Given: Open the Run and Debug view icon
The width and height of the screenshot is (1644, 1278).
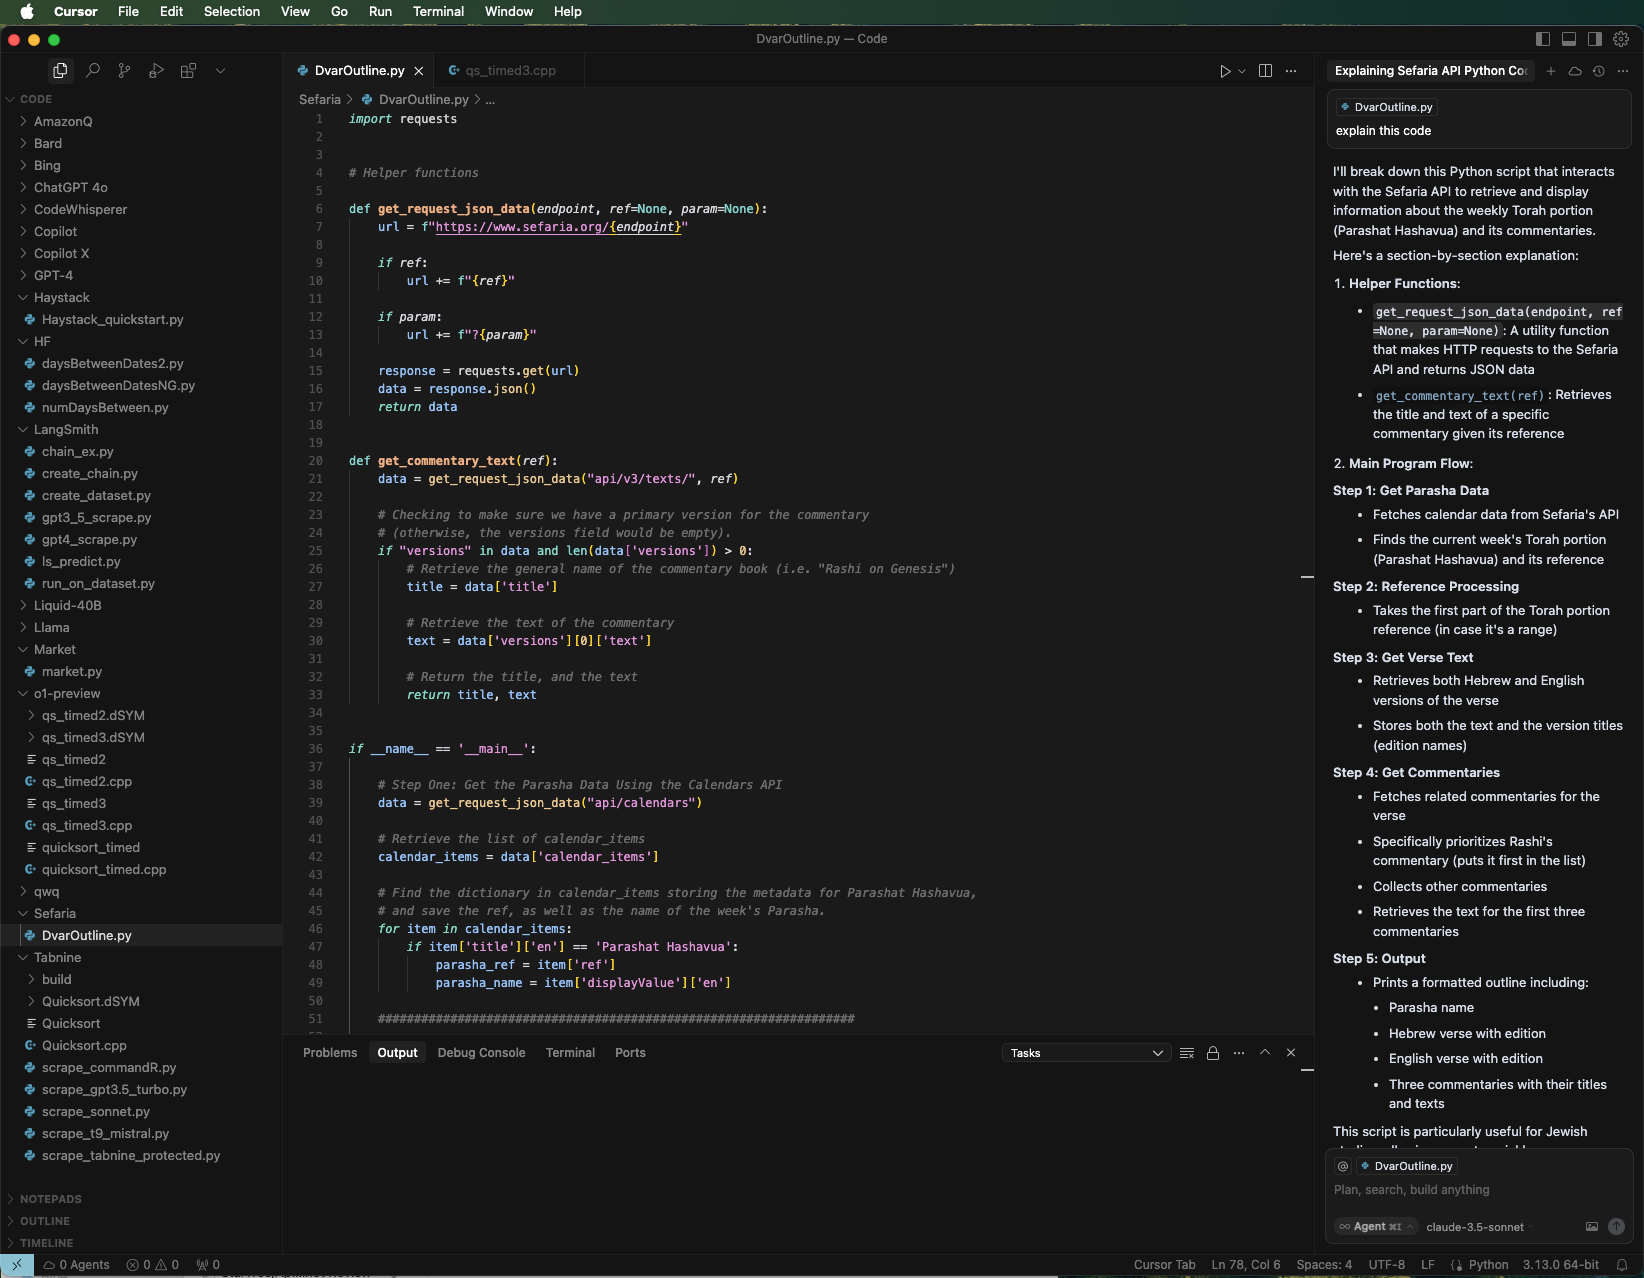Looking at the screenshot, I should pyautogui.click(x=156, y=71).
